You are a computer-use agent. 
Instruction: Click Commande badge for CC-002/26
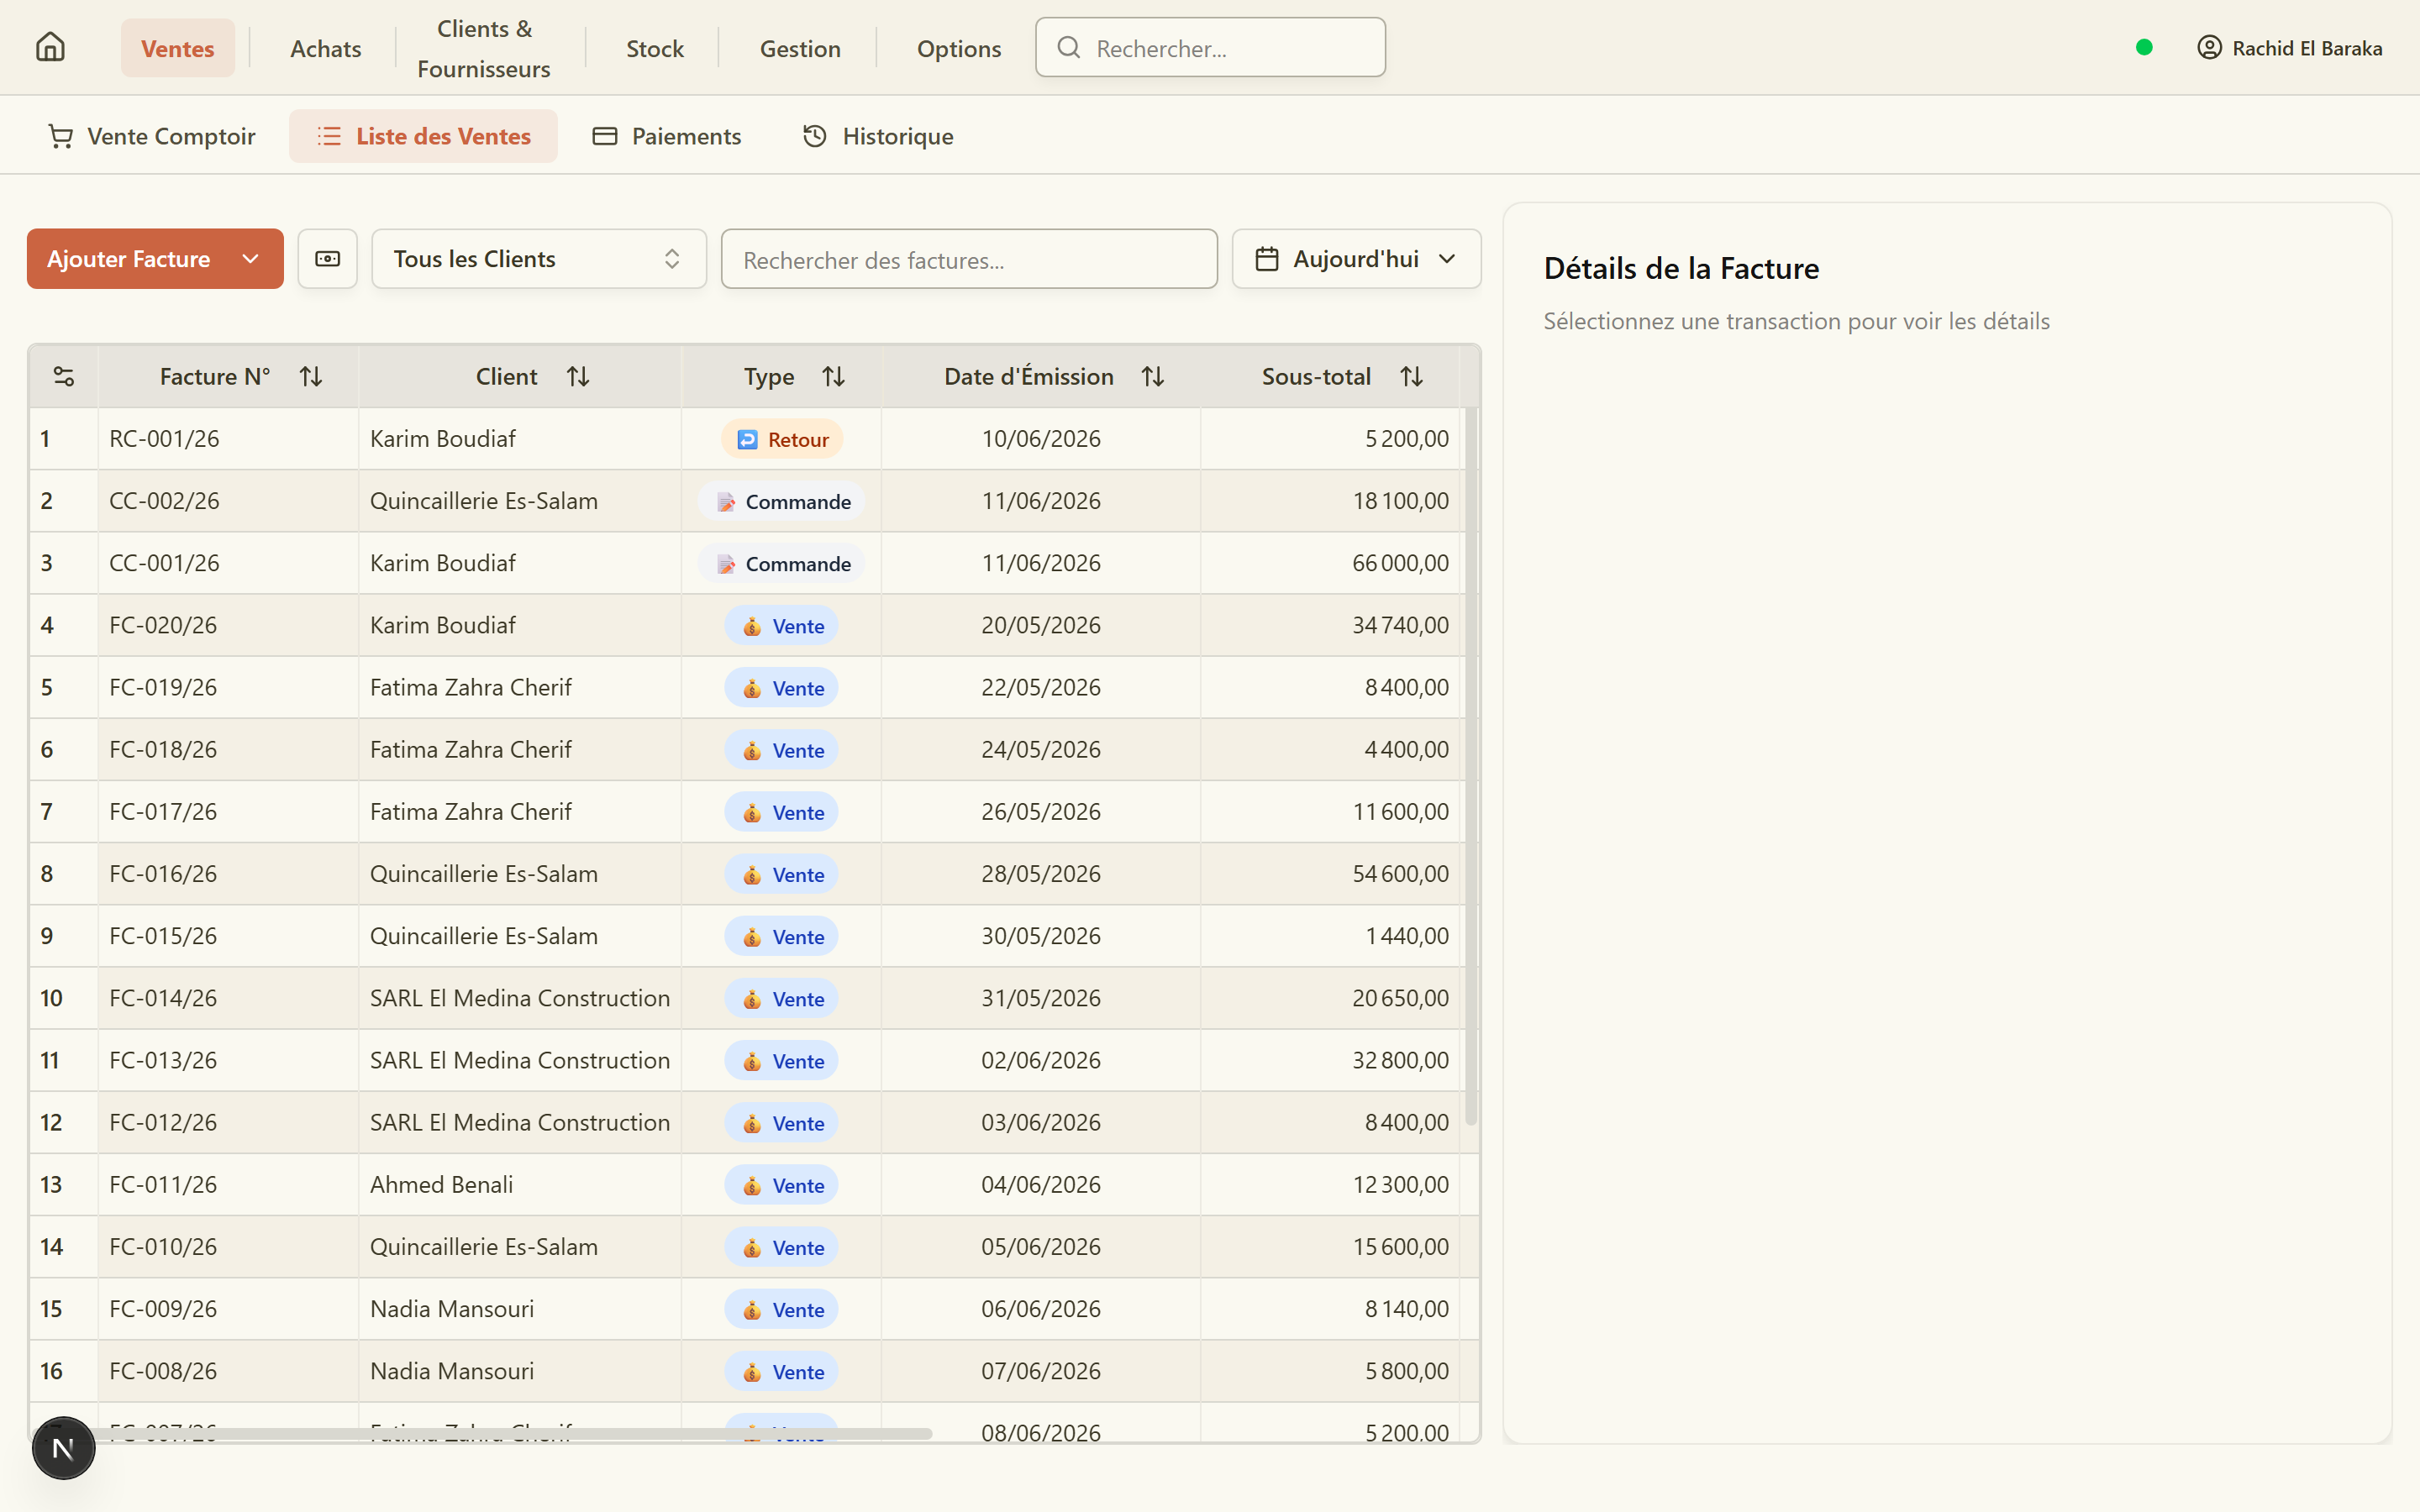(x=782, y=501)
